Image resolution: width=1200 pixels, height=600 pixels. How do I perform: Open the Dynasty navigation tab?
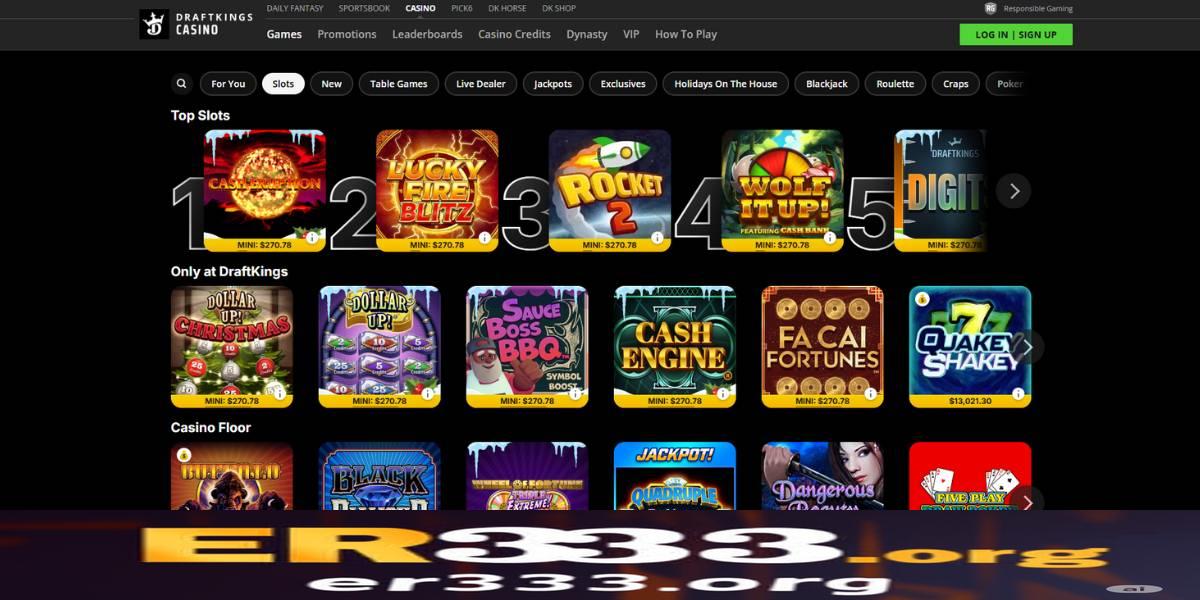click(587, 34)
